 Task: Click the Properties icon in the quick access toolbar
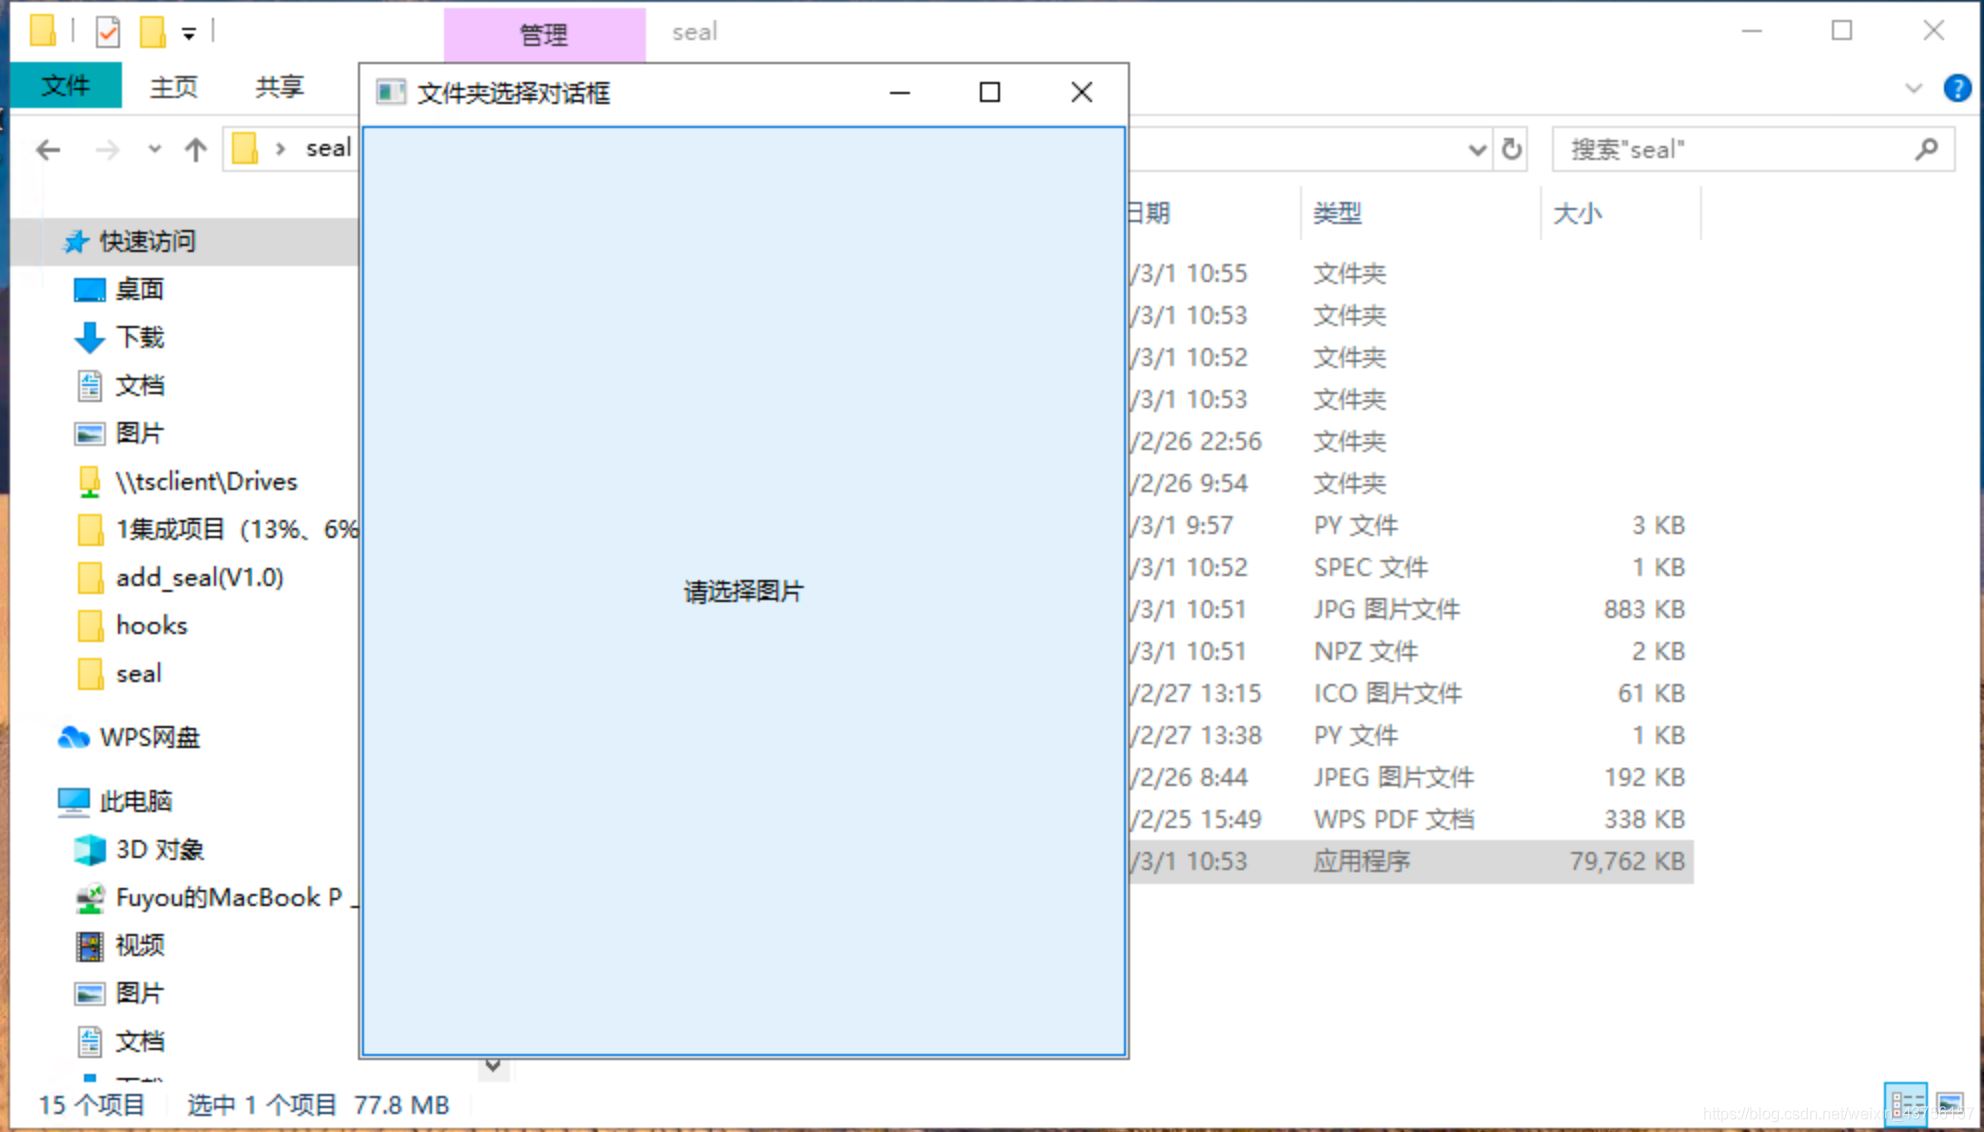coord(108,30)
